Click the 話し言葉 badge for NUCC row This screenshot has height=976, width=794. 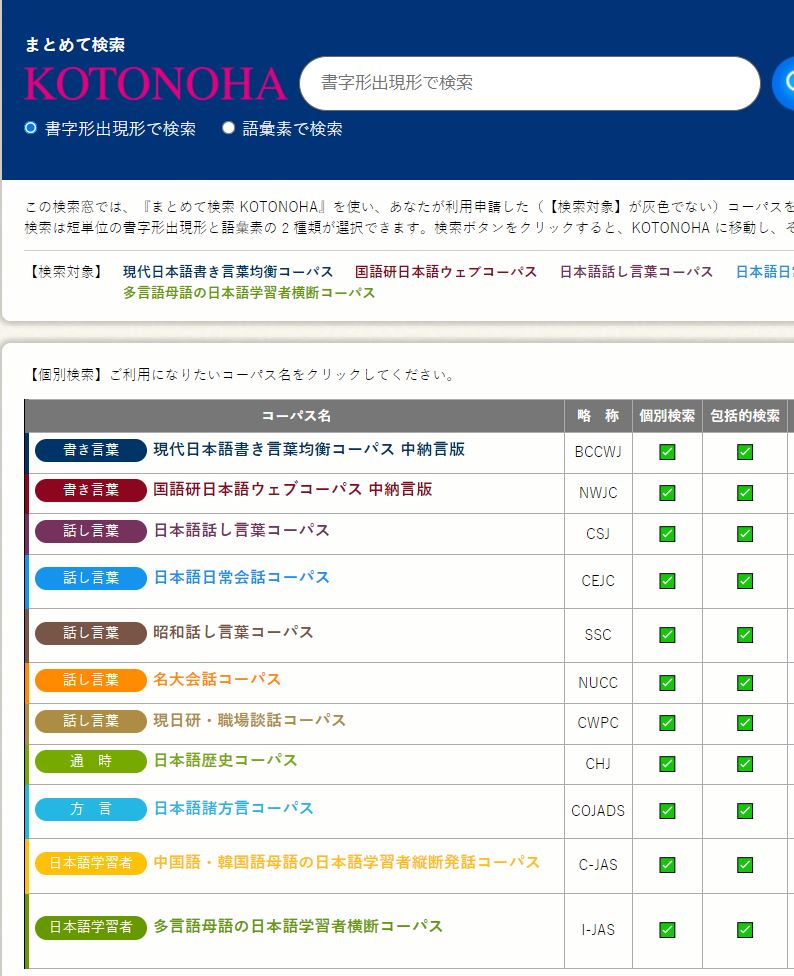point(91,680)
